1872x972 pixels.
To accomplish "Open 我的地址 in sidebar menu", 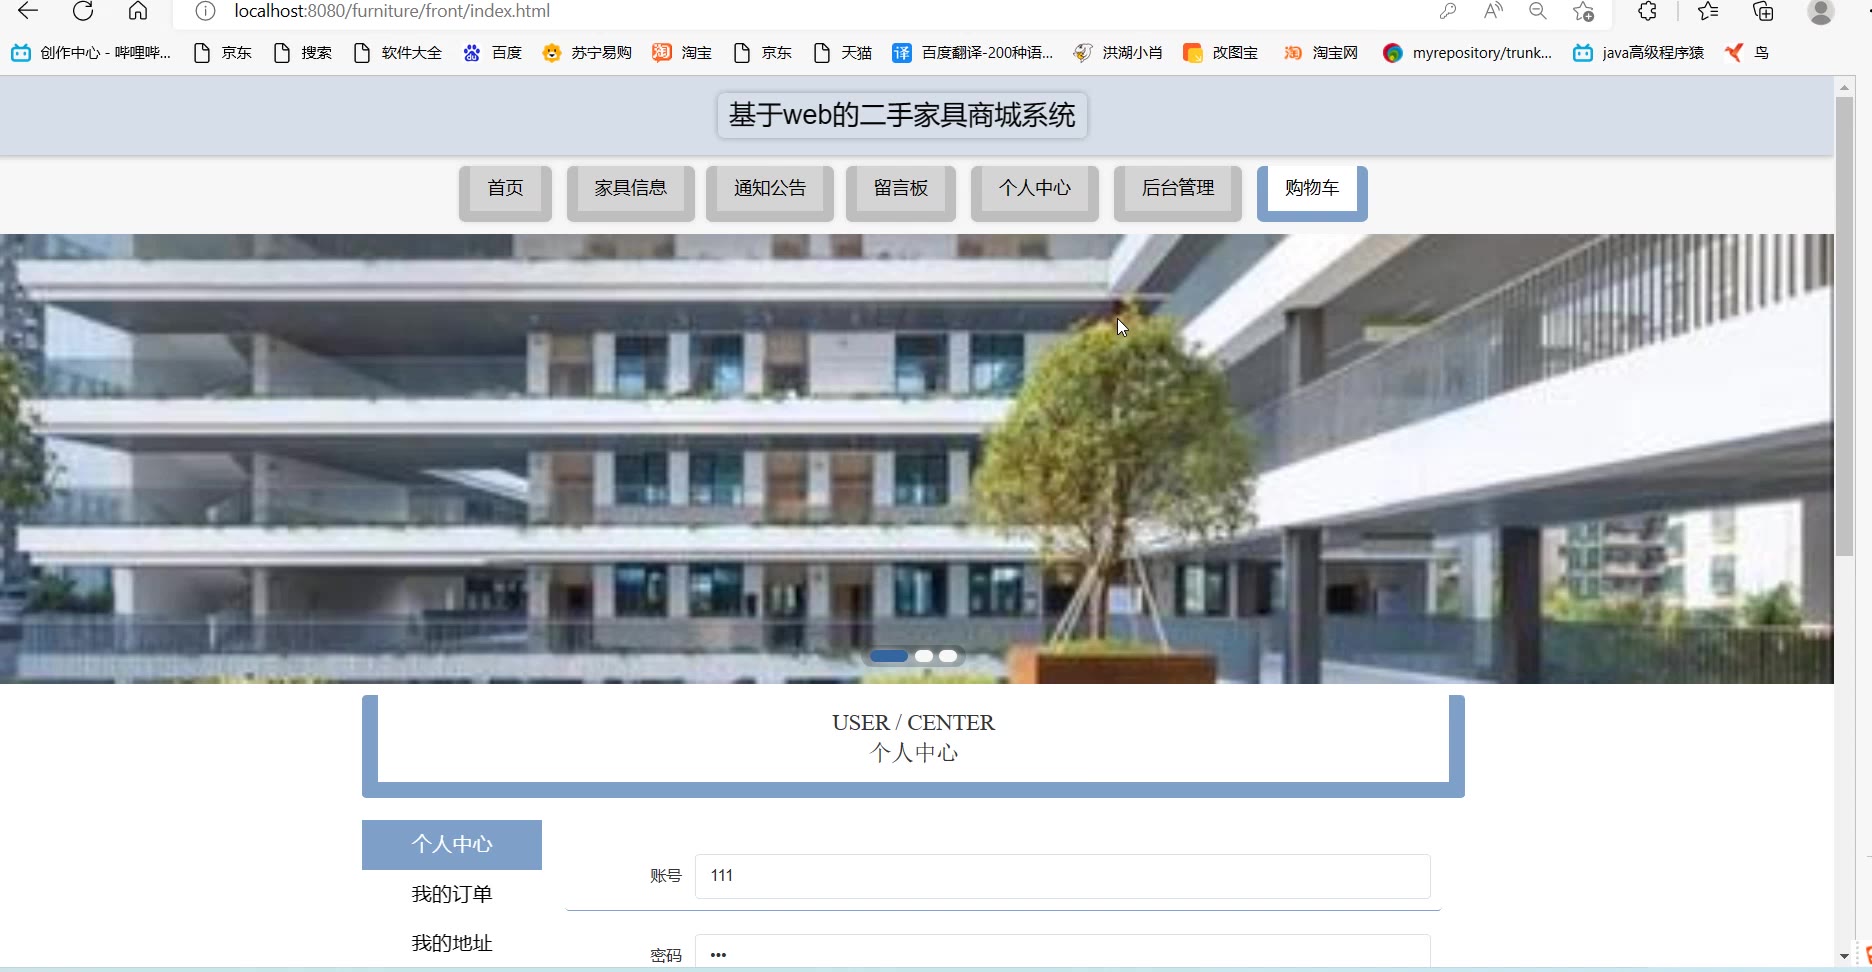I will coord(452,943).
